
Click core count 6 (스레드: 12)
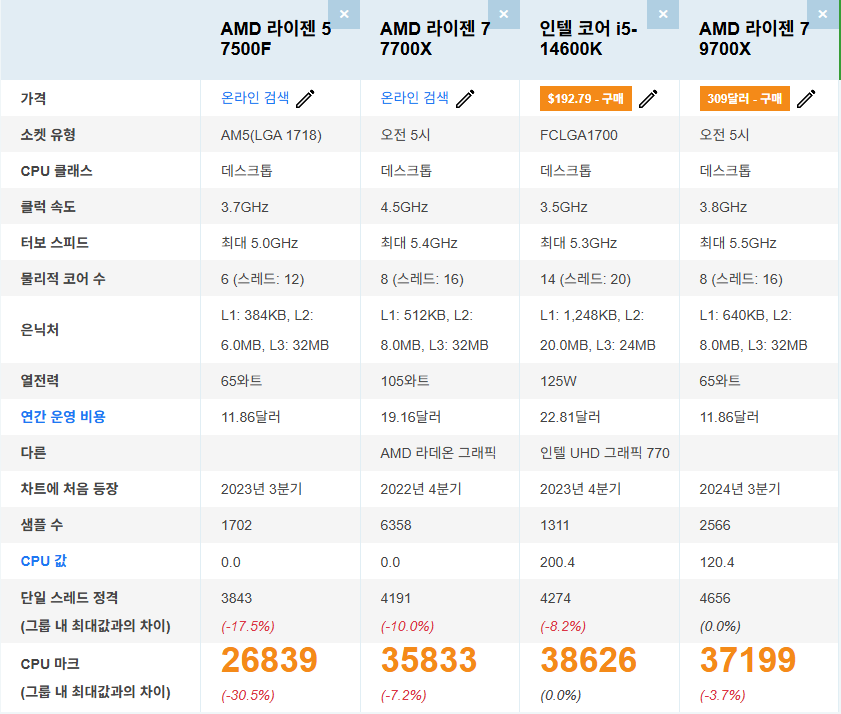pyautogui.click(x=263, y=279)
